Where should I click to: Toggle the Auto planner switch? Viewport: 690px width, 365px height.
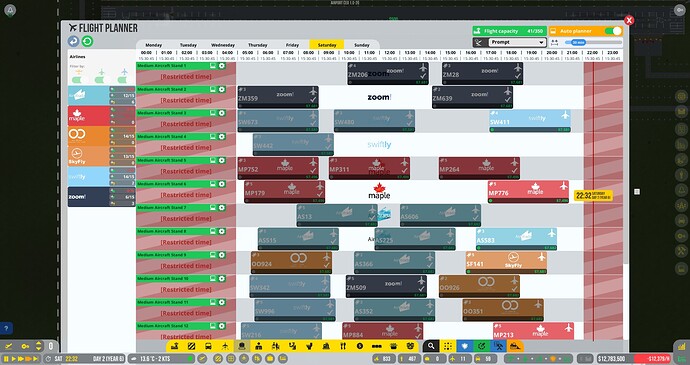click(x=613, y=31)
